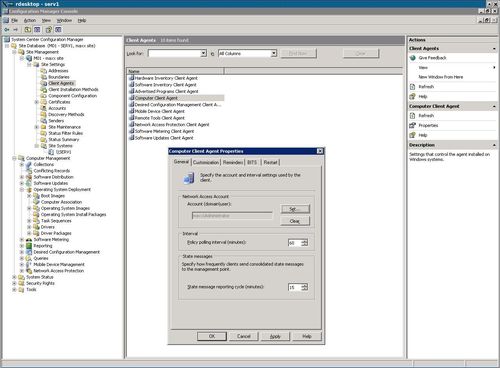
Task: Expand the Site Maintenance tree node
Action: click(37, 127)
